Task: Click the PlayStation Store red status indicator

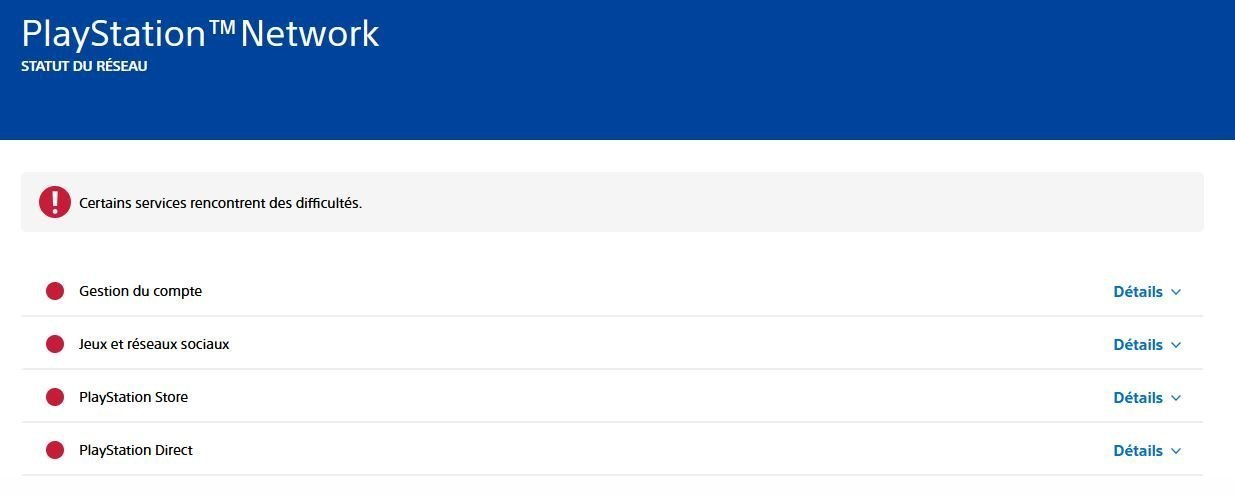Action: pyautogui.click(x=55, y=397)
